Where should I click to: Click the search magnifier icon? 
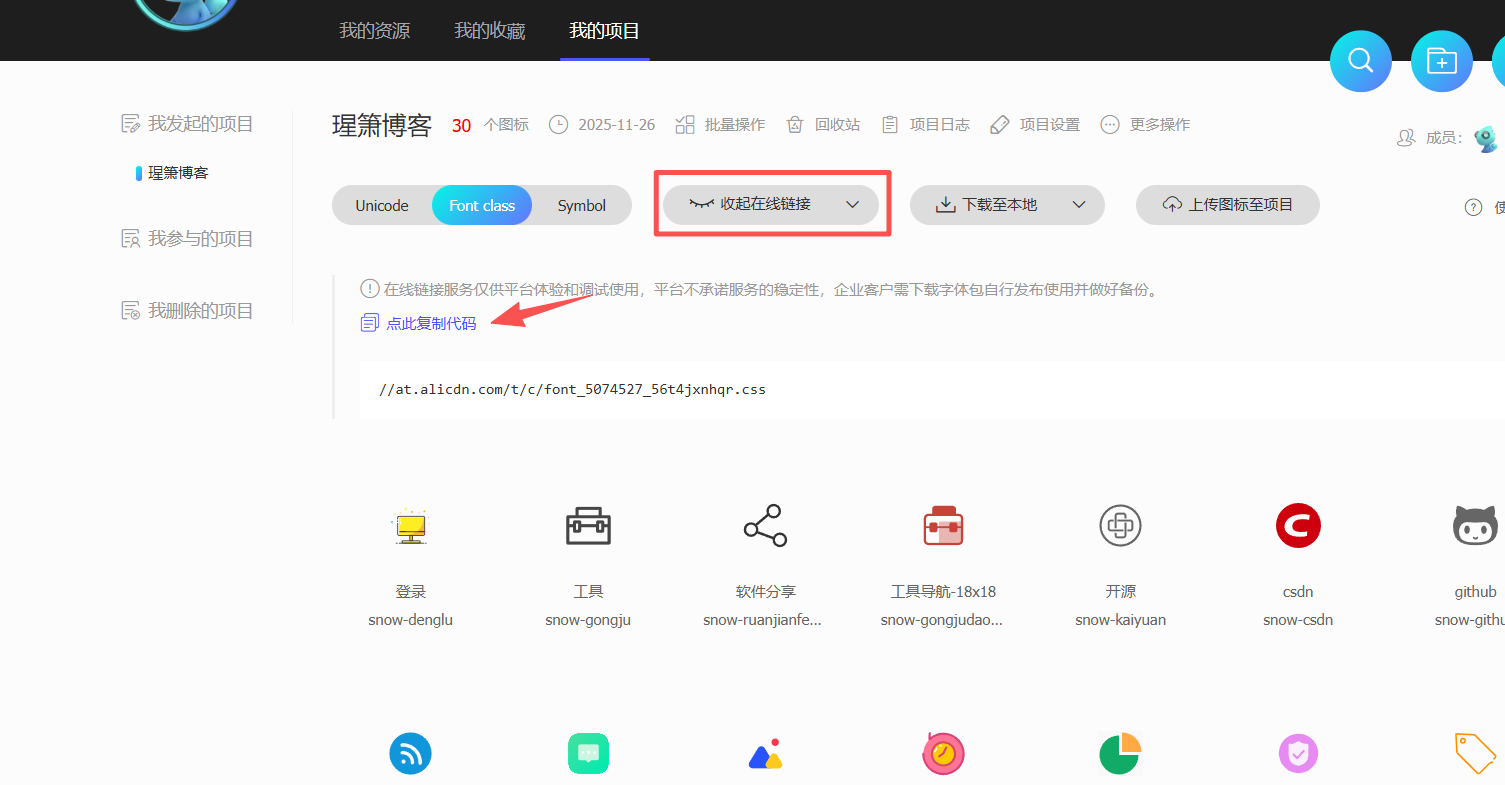coord(1360,61)
